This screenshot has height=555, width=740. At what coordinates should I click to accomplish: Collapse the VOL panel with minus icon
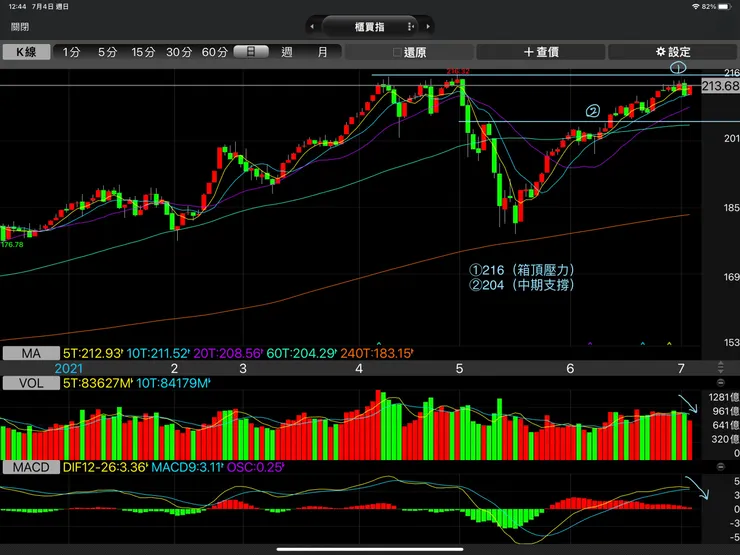coord(721,383)
